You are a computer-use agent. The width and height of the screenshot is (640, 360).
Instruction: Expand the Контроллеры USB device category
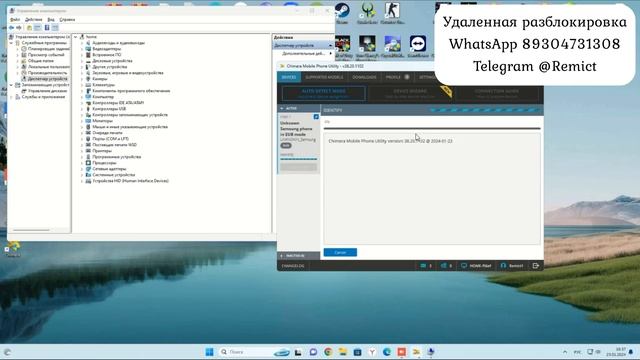point(82,109)
